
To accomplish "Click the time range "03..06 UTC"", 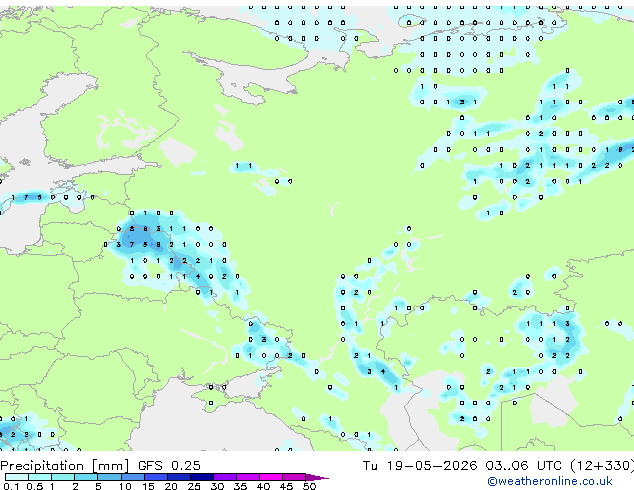I will point(523,466).
